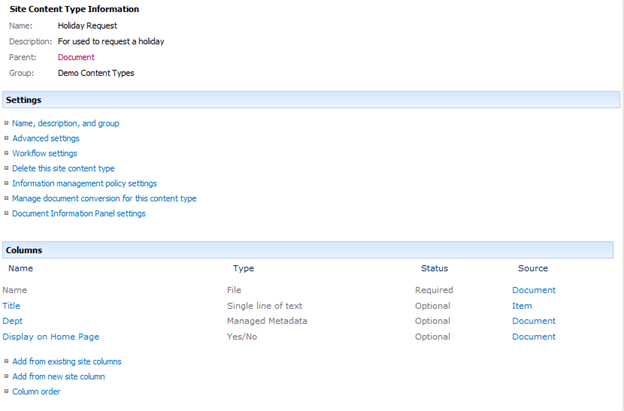The width and height of the screenshot is (624, 411).
Task: Open Document source for Display on Home Page
Action: (533, 337)
